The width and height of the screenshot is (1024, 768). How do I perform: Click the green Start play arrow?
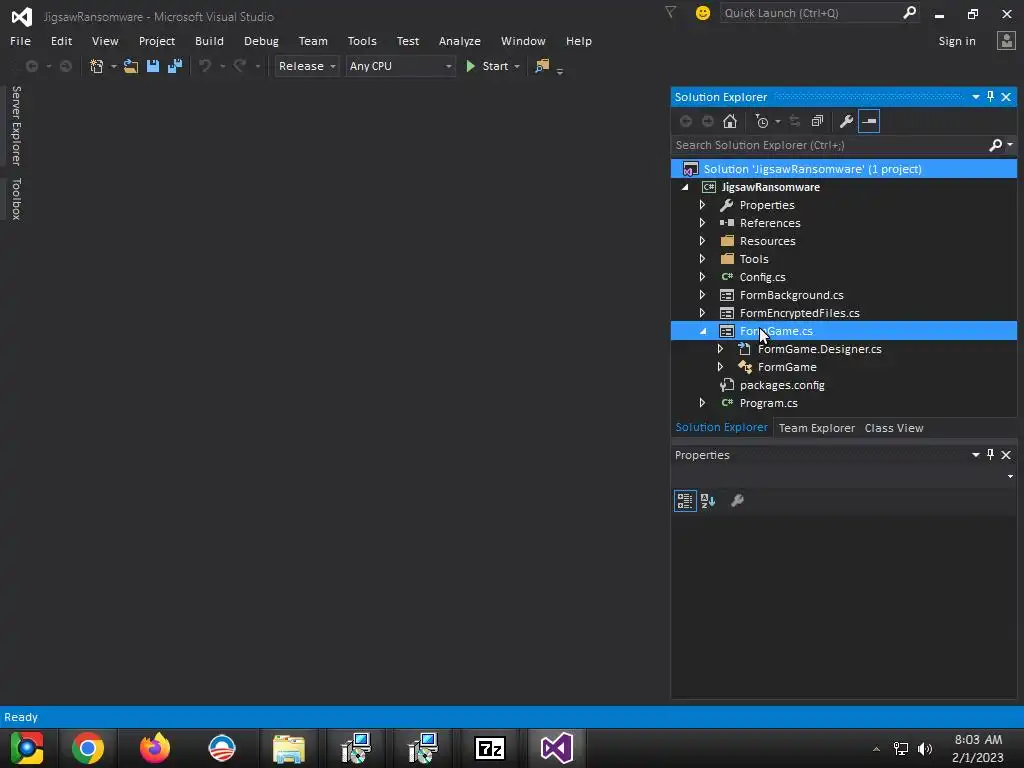(x=470, y=66)
